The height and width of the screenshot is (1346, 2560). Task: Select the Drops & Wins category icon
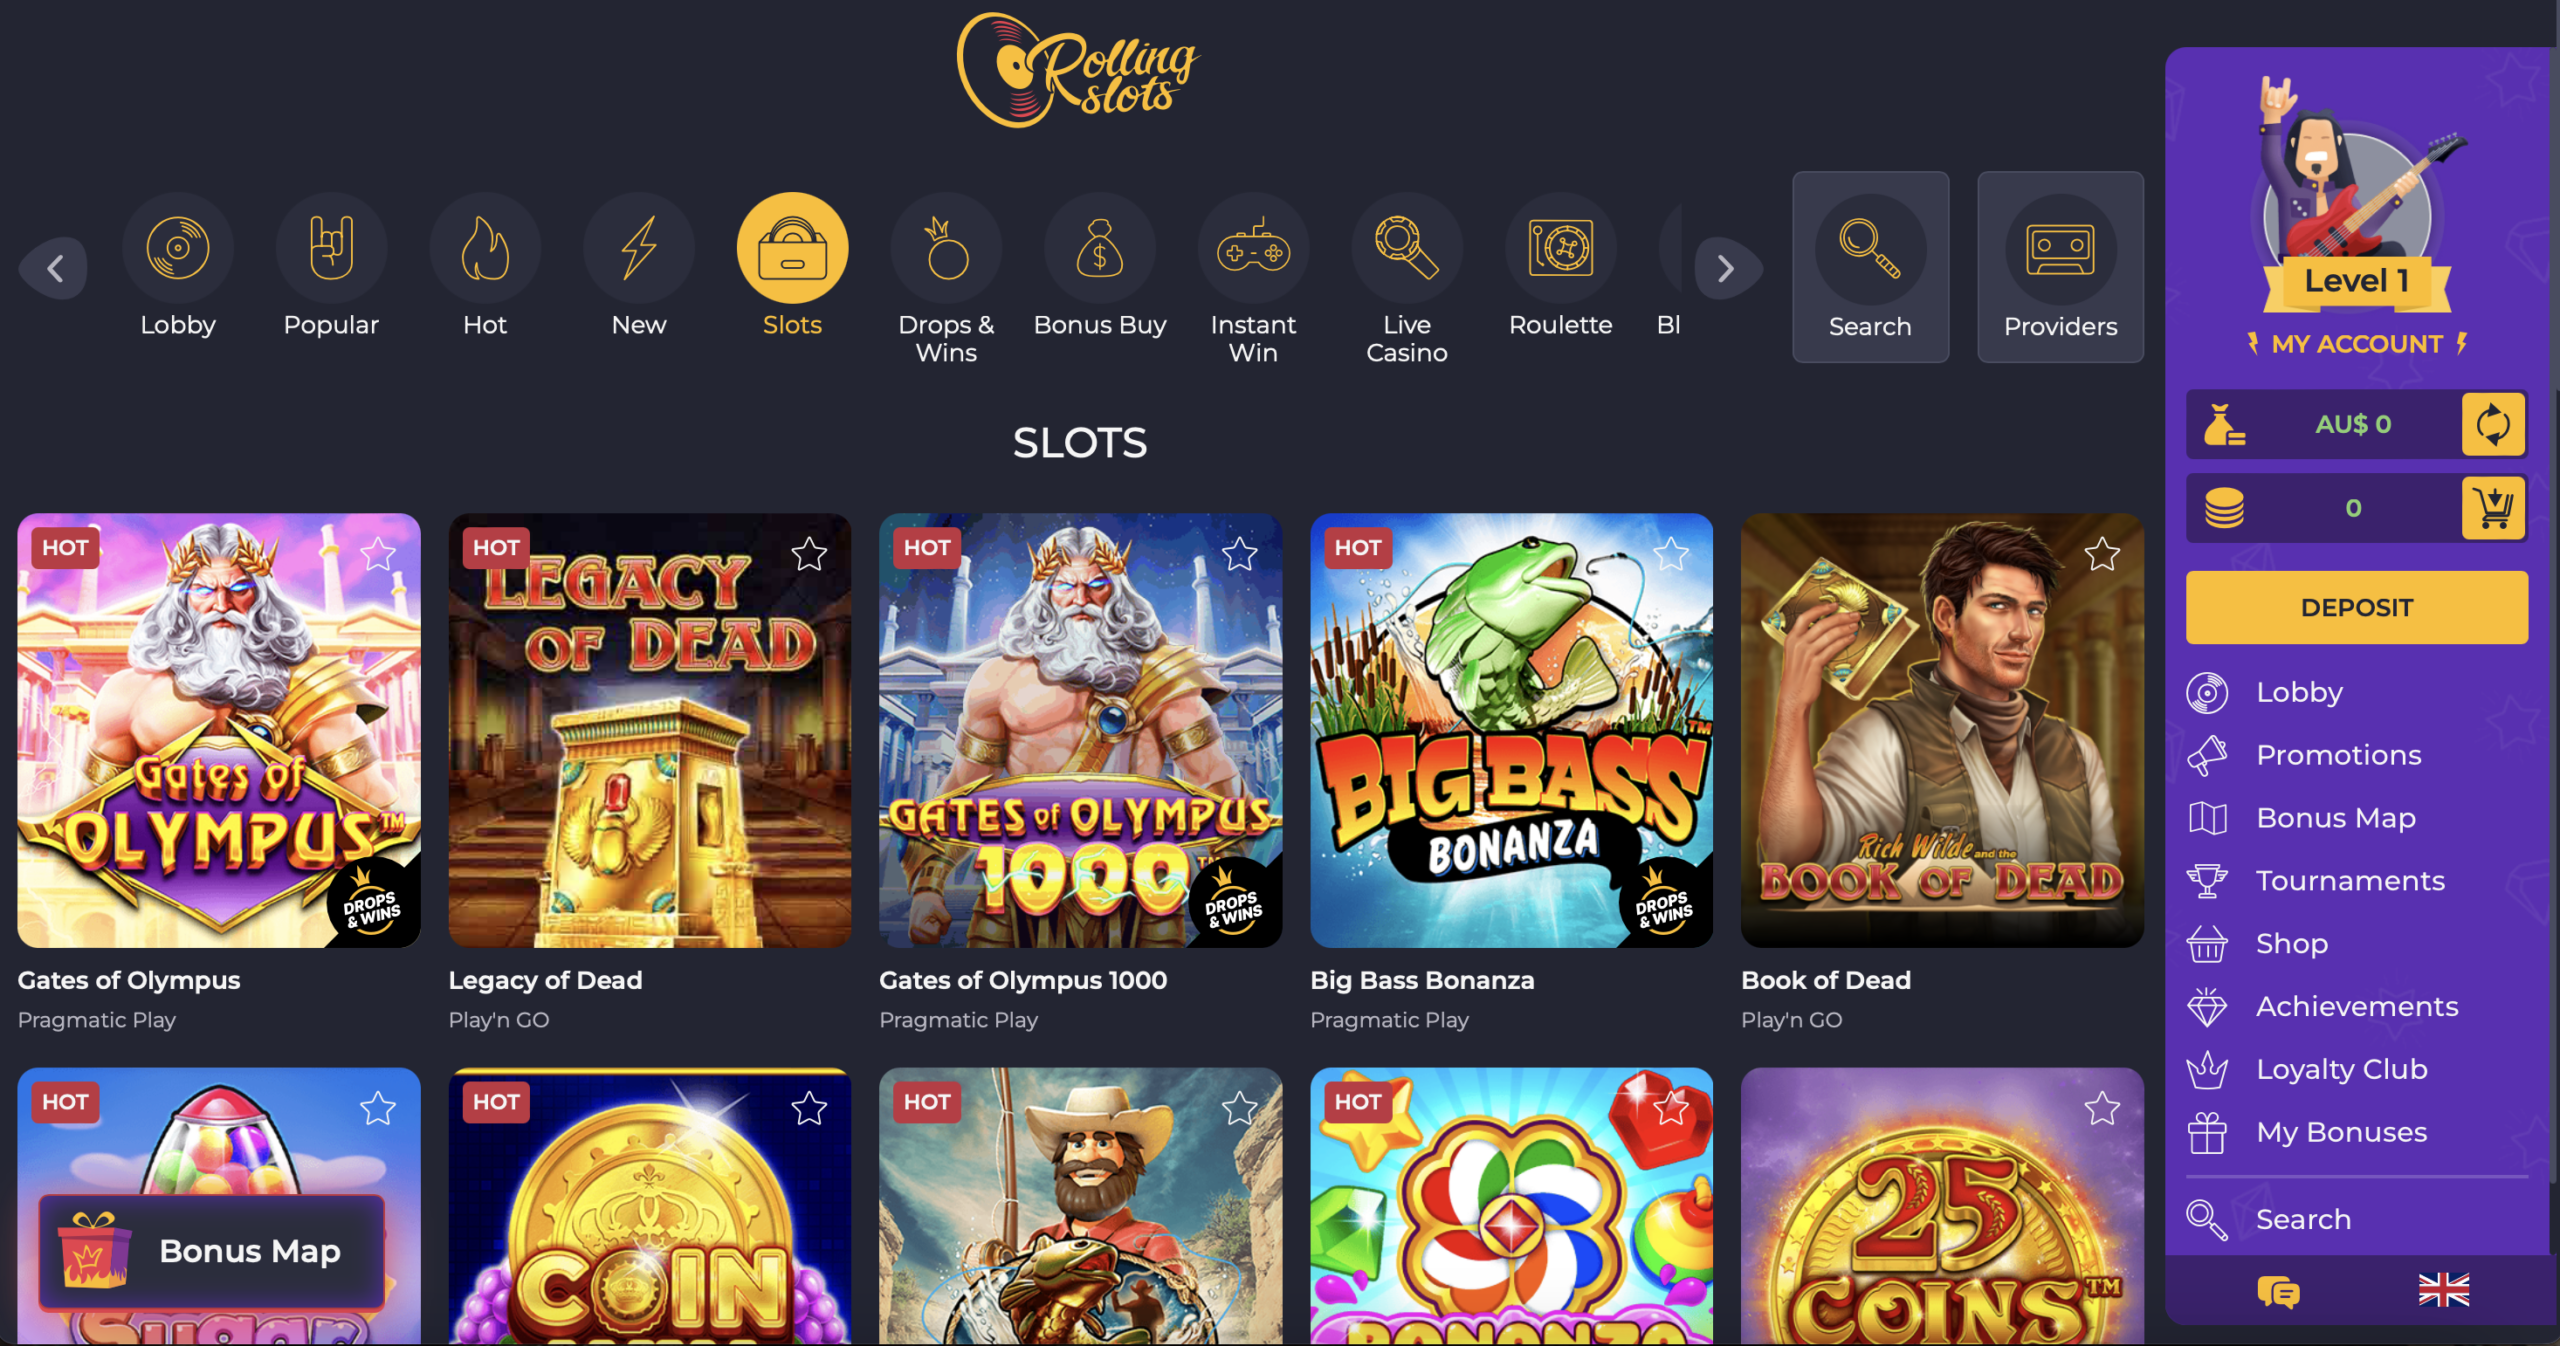[x=946, y=248]
